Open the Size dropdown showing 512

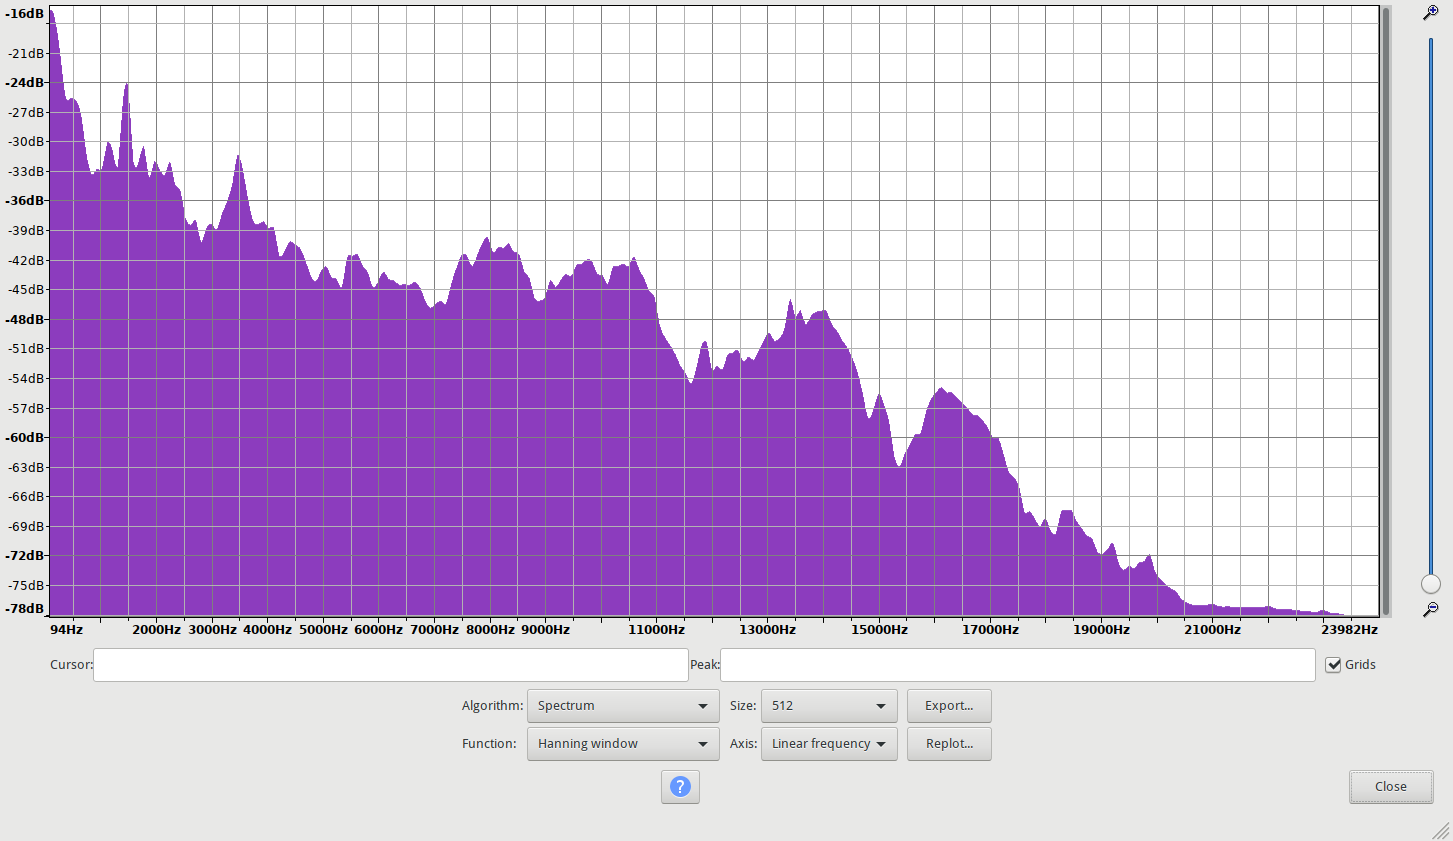(829, 706)
